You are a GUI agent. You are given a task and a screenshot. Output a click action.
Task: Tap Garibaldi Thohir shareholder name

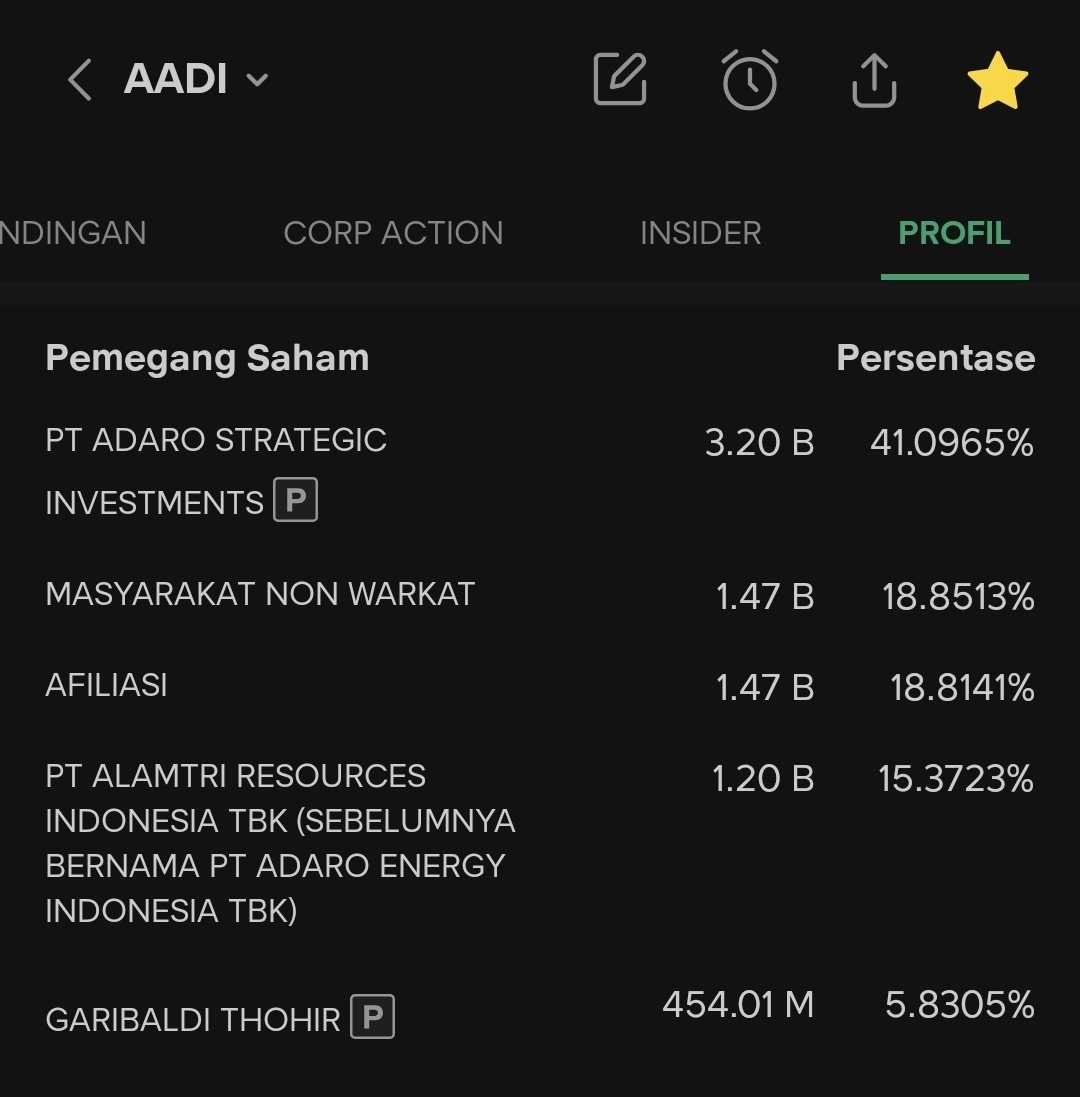pyautogui.click(x=193, y=1020)
